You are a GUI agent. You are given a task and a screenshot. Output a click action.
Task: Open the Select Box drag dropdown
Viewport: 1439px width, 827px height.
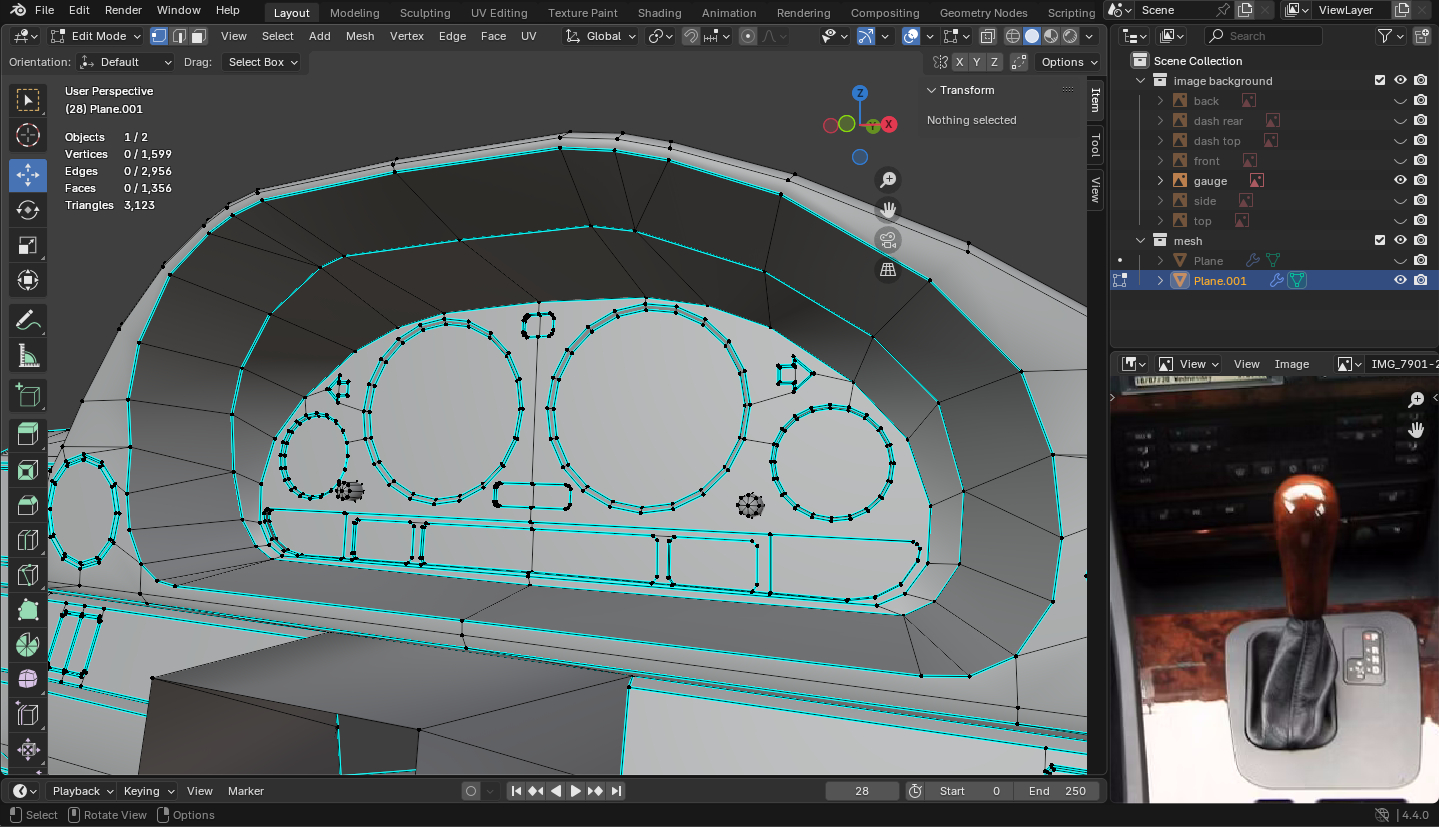click(x=263, y=62)
